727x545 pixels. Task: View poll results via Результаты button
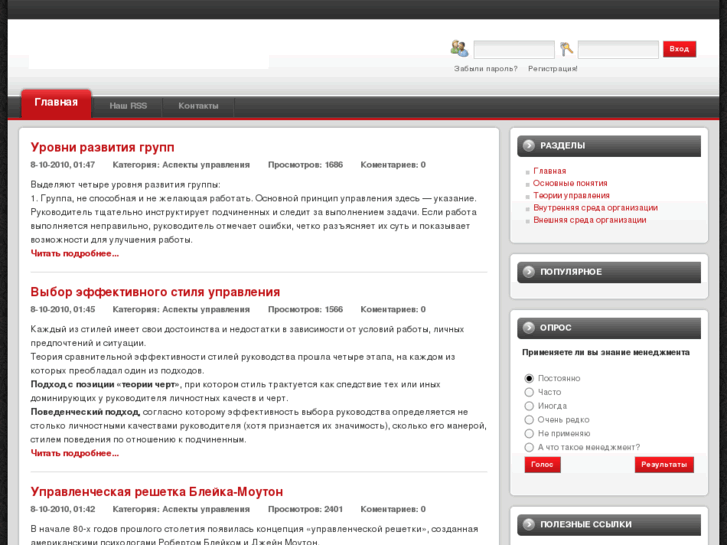[x=664, y=465]
